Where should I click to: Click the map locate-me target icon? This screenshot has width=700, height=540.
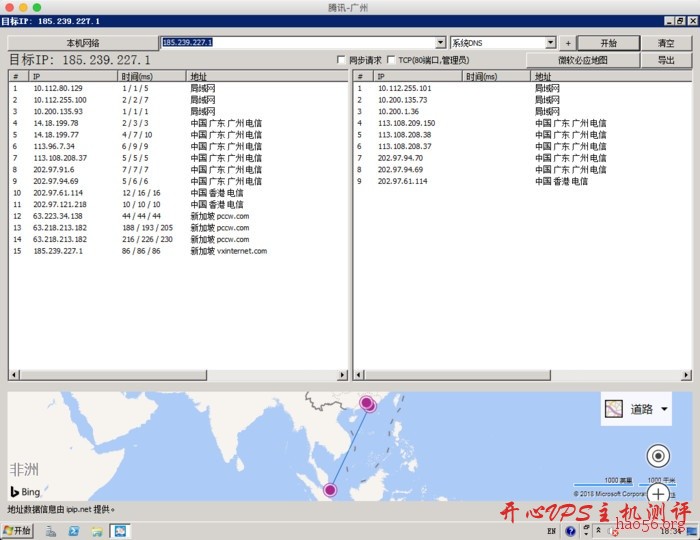click(x=657, y=456)
